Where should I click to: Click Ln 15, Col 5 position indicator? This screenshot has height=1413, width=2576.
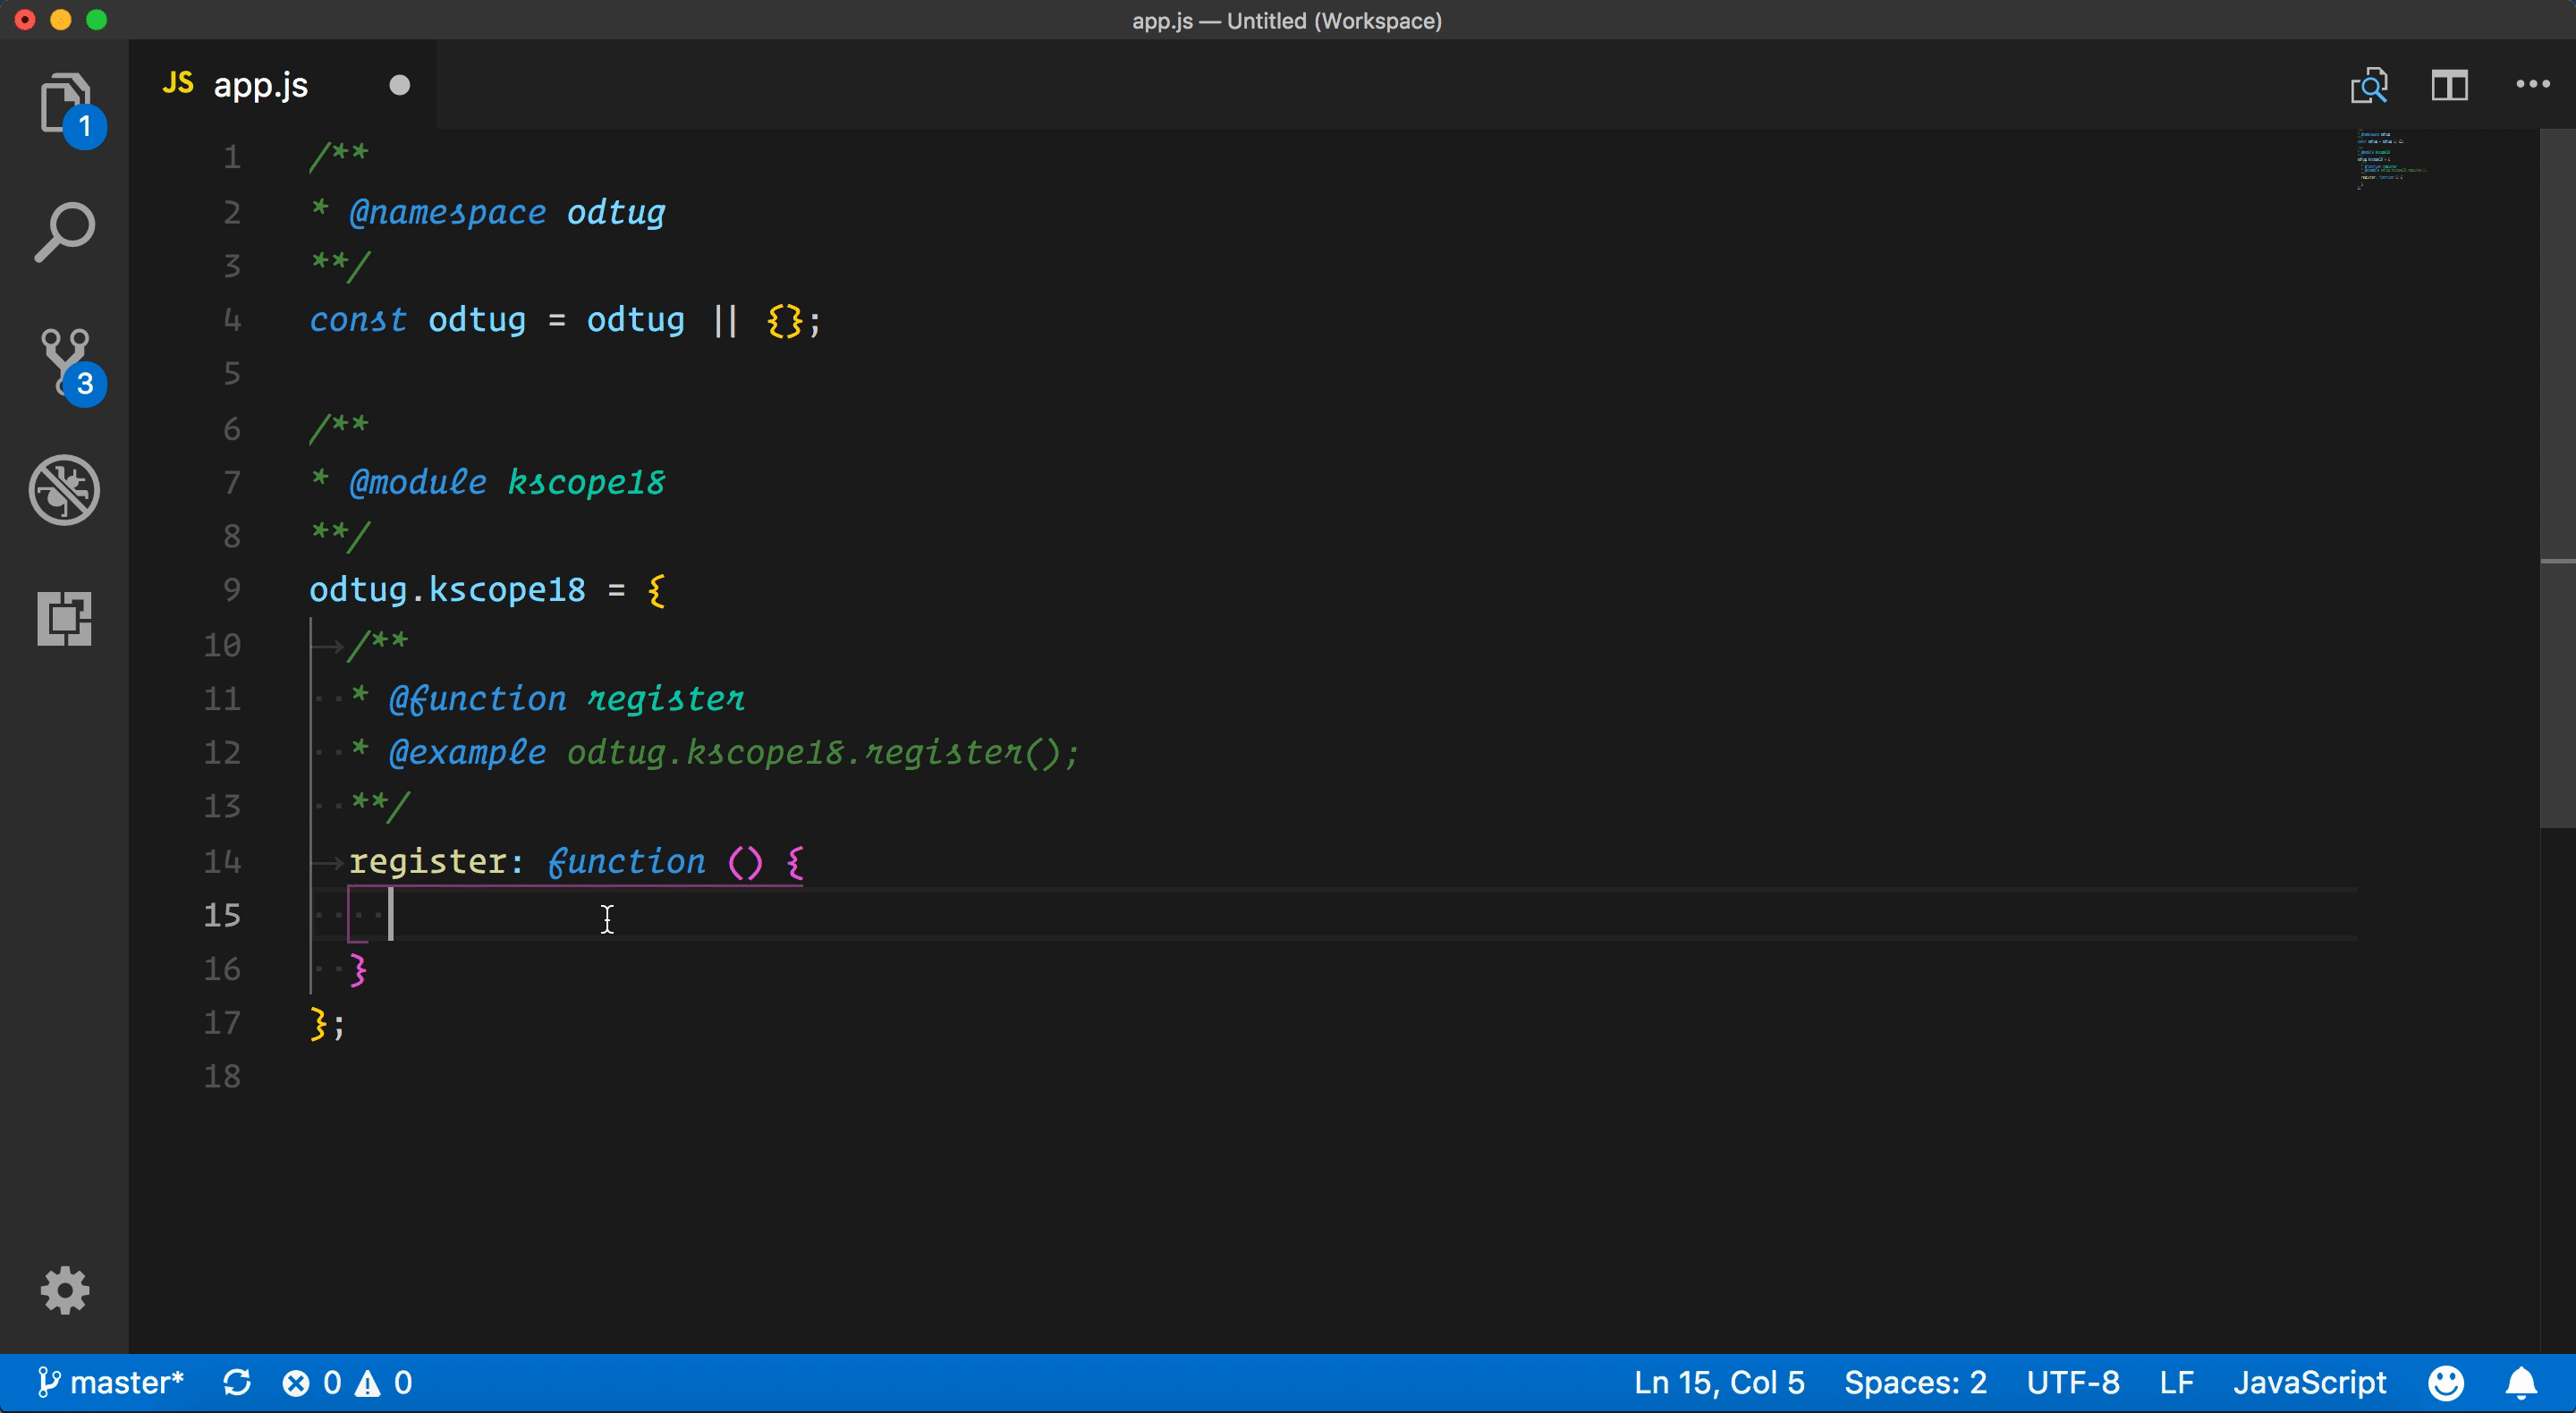(x=1718, y=1383)
